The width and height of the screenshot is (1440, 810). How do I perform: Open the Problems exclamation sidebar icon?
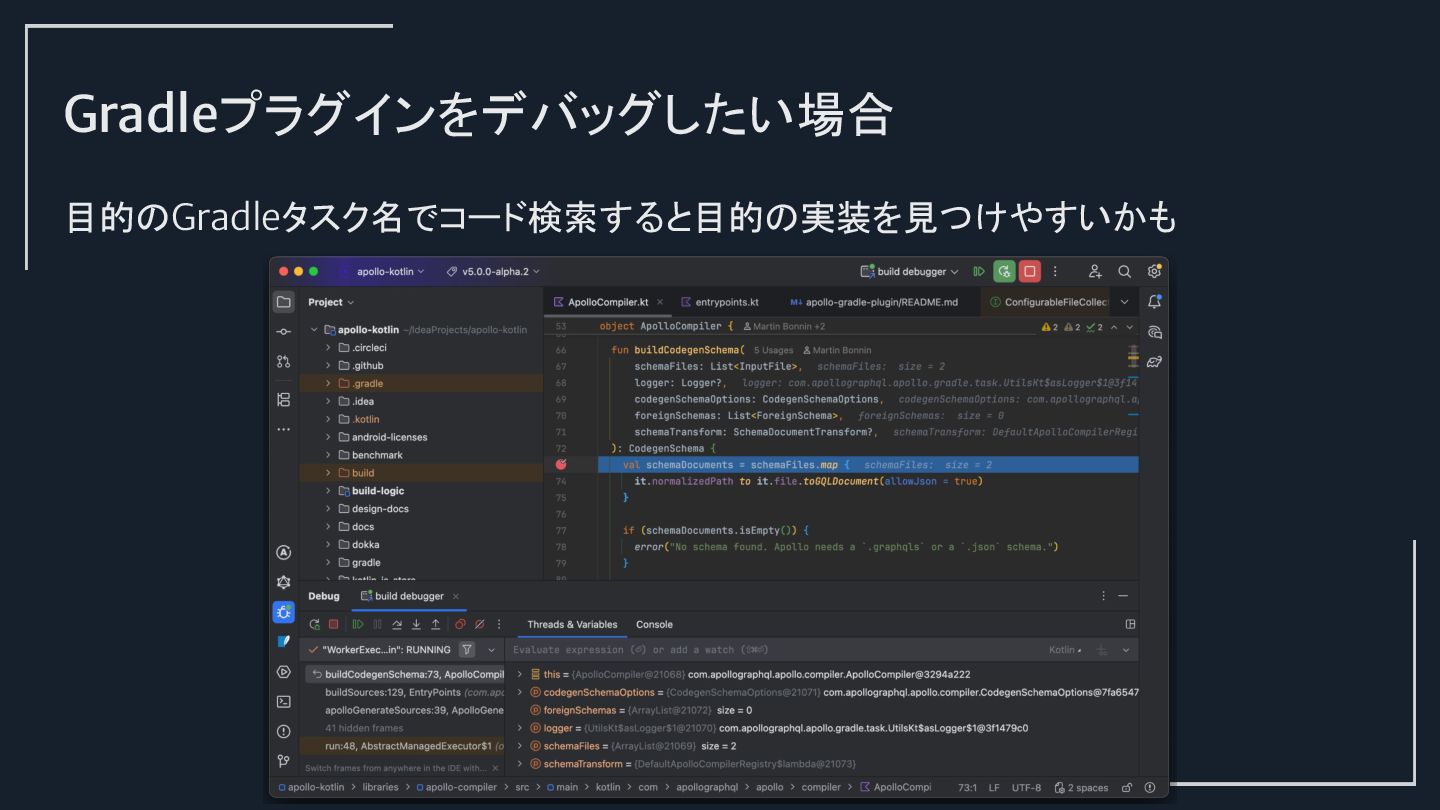(284, 732)
